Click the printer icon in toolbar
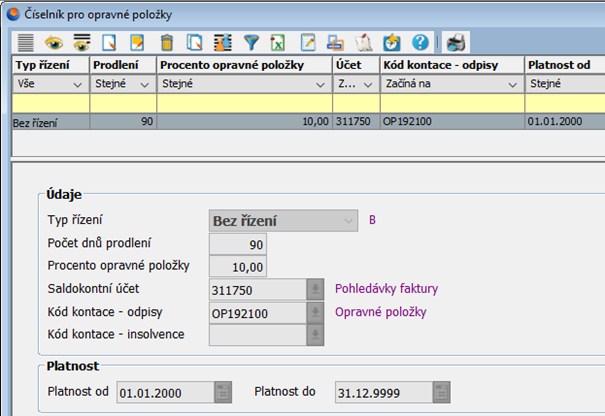Image resolution: width=605 pixels, height=416 pixels. point(456,42)
